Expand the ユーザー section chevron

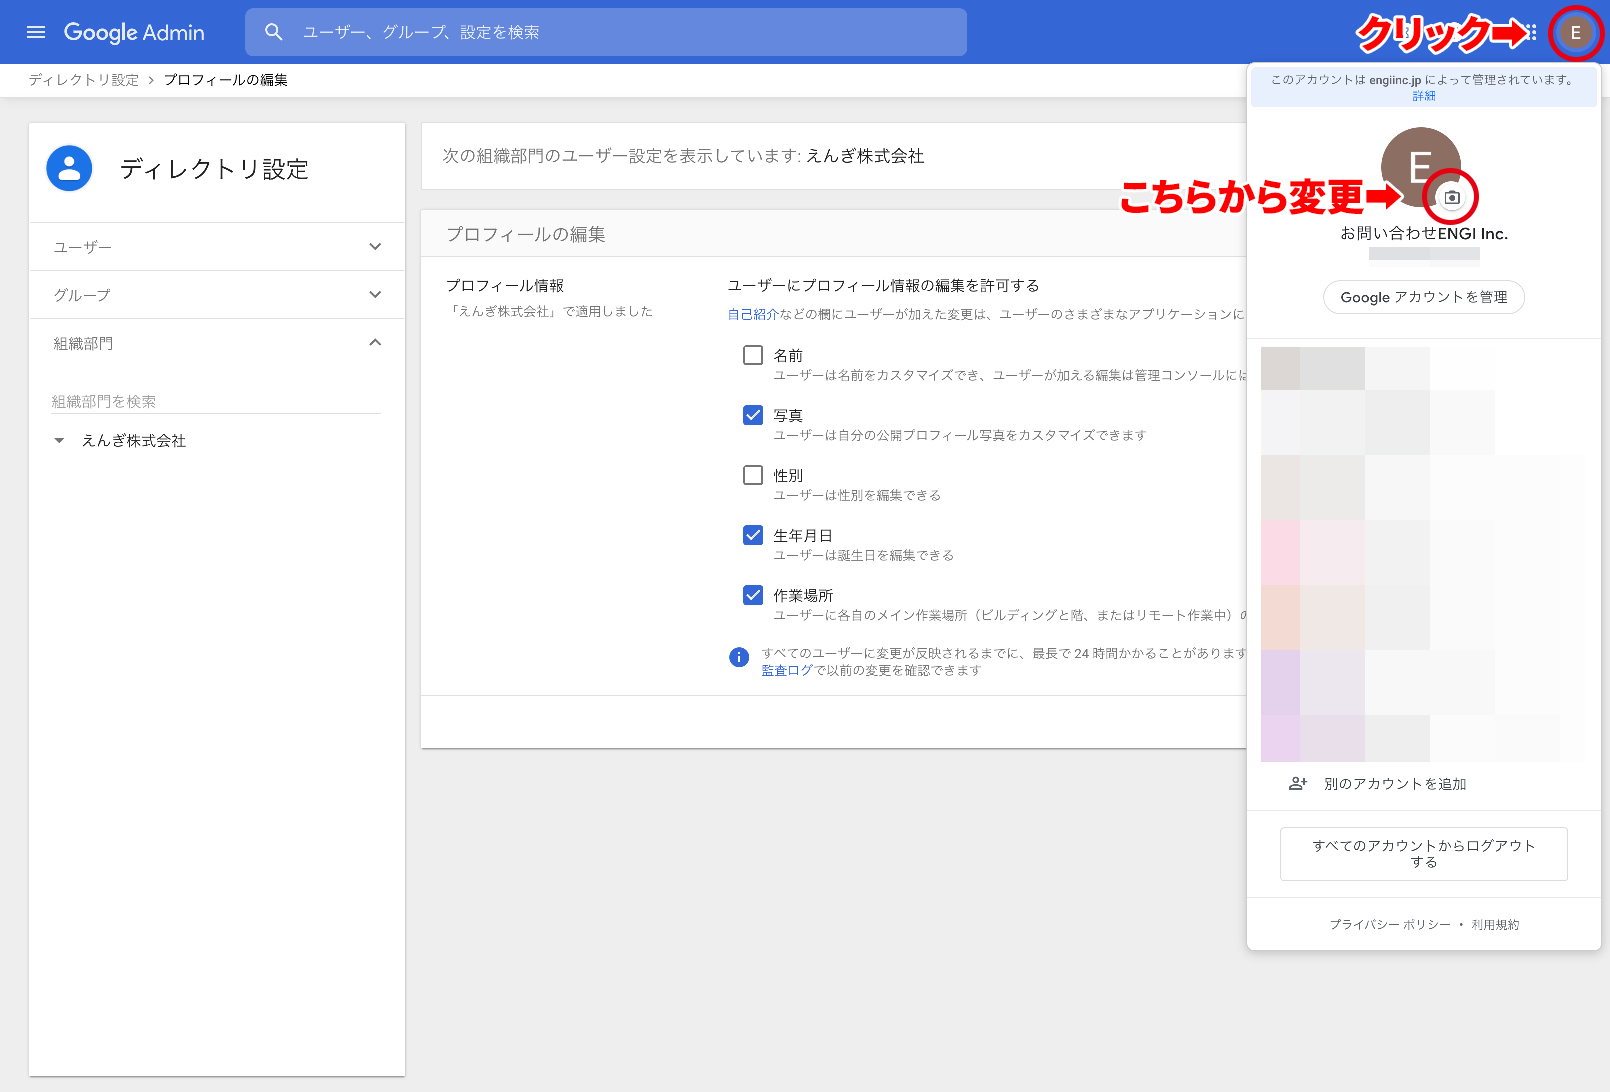point(375,247)
